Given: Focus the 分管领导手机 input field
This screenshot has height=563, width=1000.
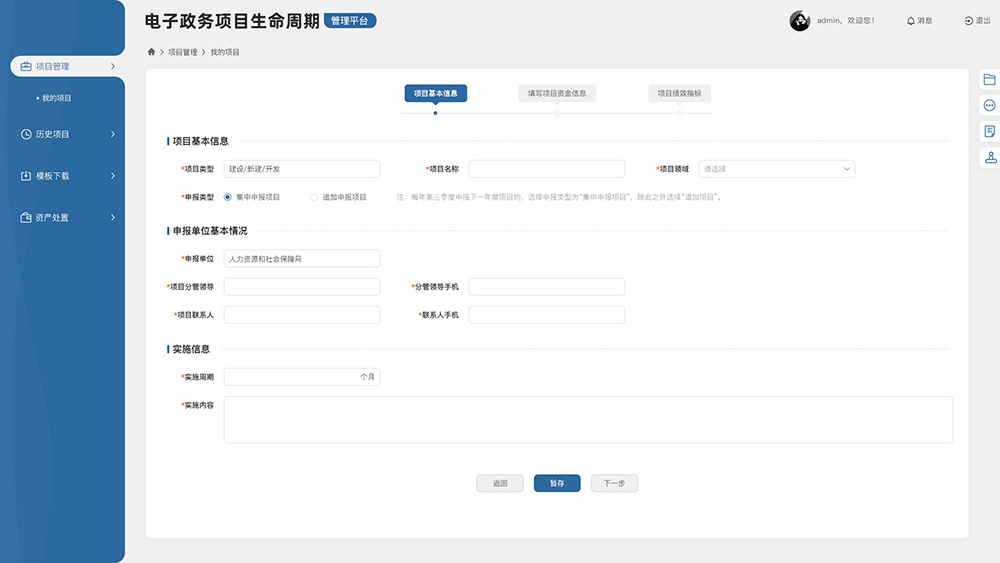Looking at the screenshot, I should (x=547, y=287).
